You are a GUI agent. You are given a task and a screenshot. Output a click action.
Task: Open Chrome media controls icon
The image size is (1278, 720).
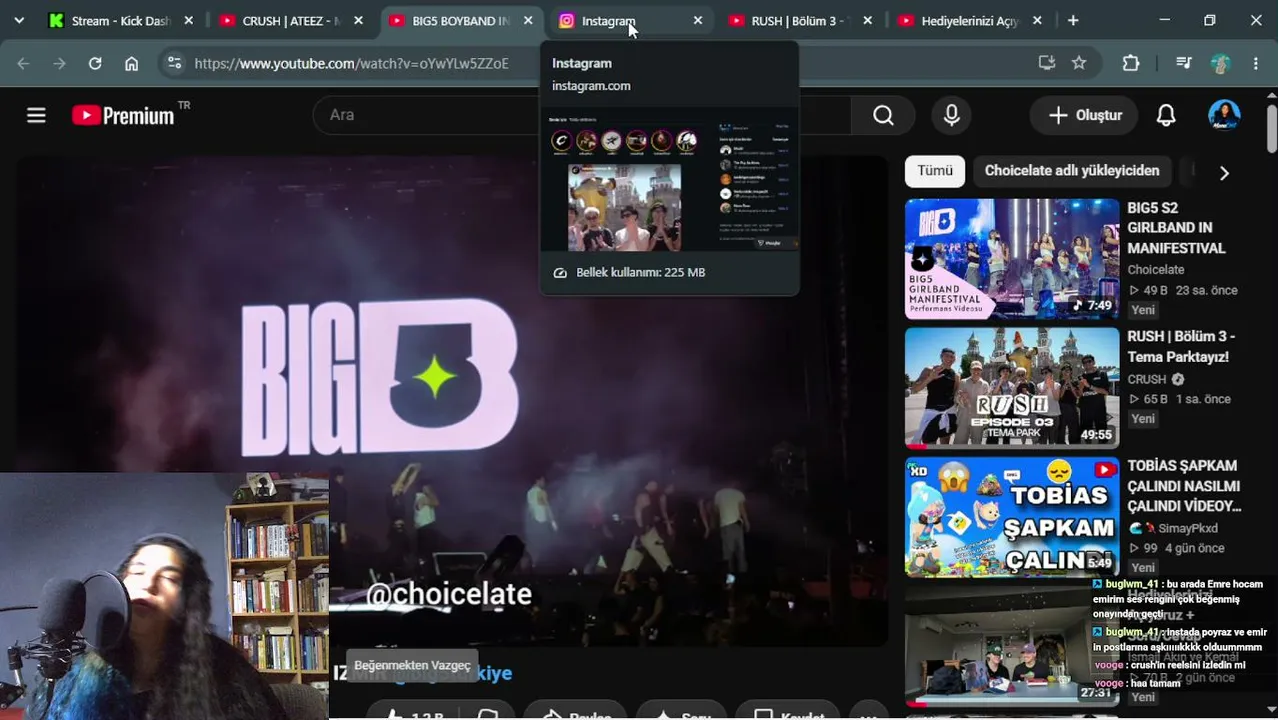coord(1184,63)
